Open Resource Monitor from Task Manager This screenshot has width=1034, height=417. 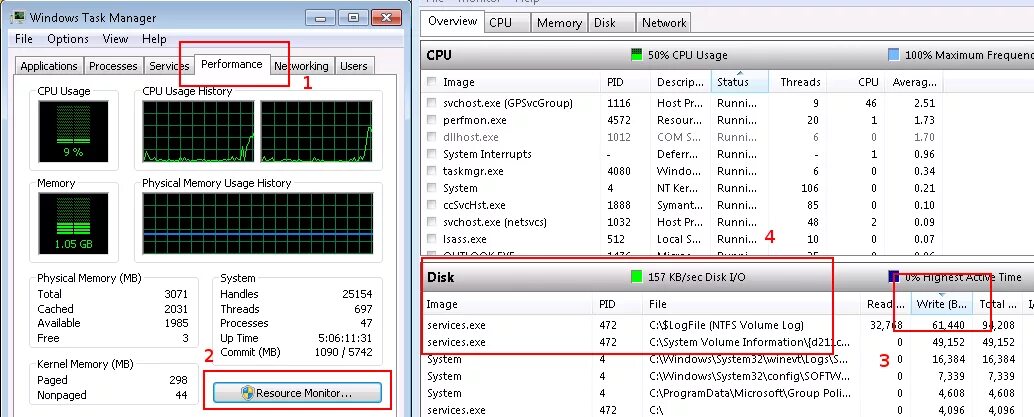297,393
